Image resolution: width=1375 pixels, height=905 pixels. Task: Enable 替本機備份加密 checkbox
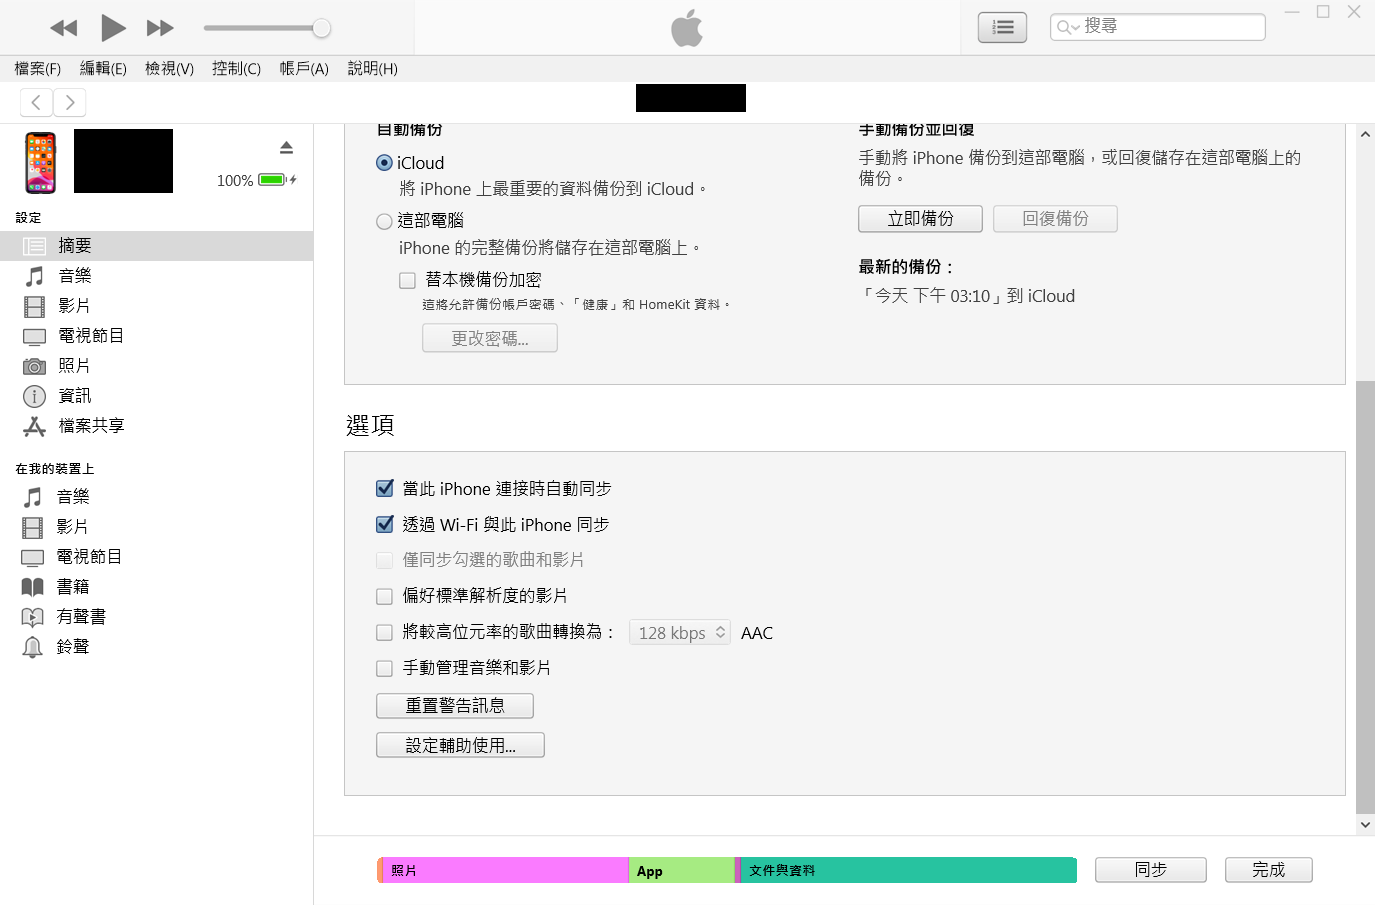tap(408, 280)
